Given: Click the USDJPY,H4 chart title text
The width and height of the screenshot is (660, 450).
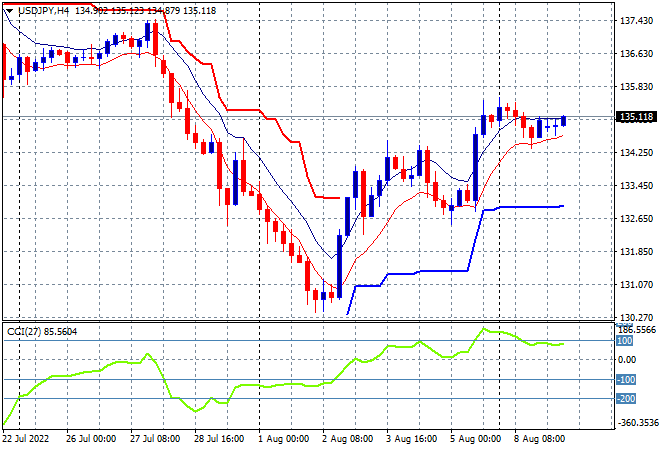Looking at the screenshot, I should pyautogui.click(x=43, y=11).
